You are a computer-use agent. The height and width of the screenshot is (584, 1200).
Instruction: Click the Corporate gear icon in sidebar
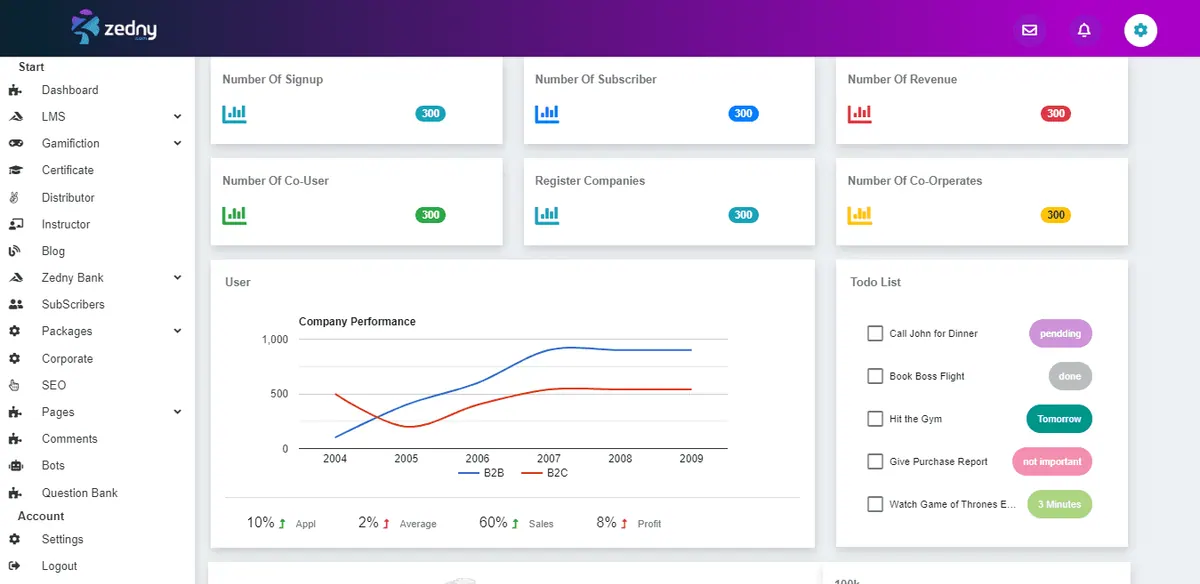pos(15,359)
